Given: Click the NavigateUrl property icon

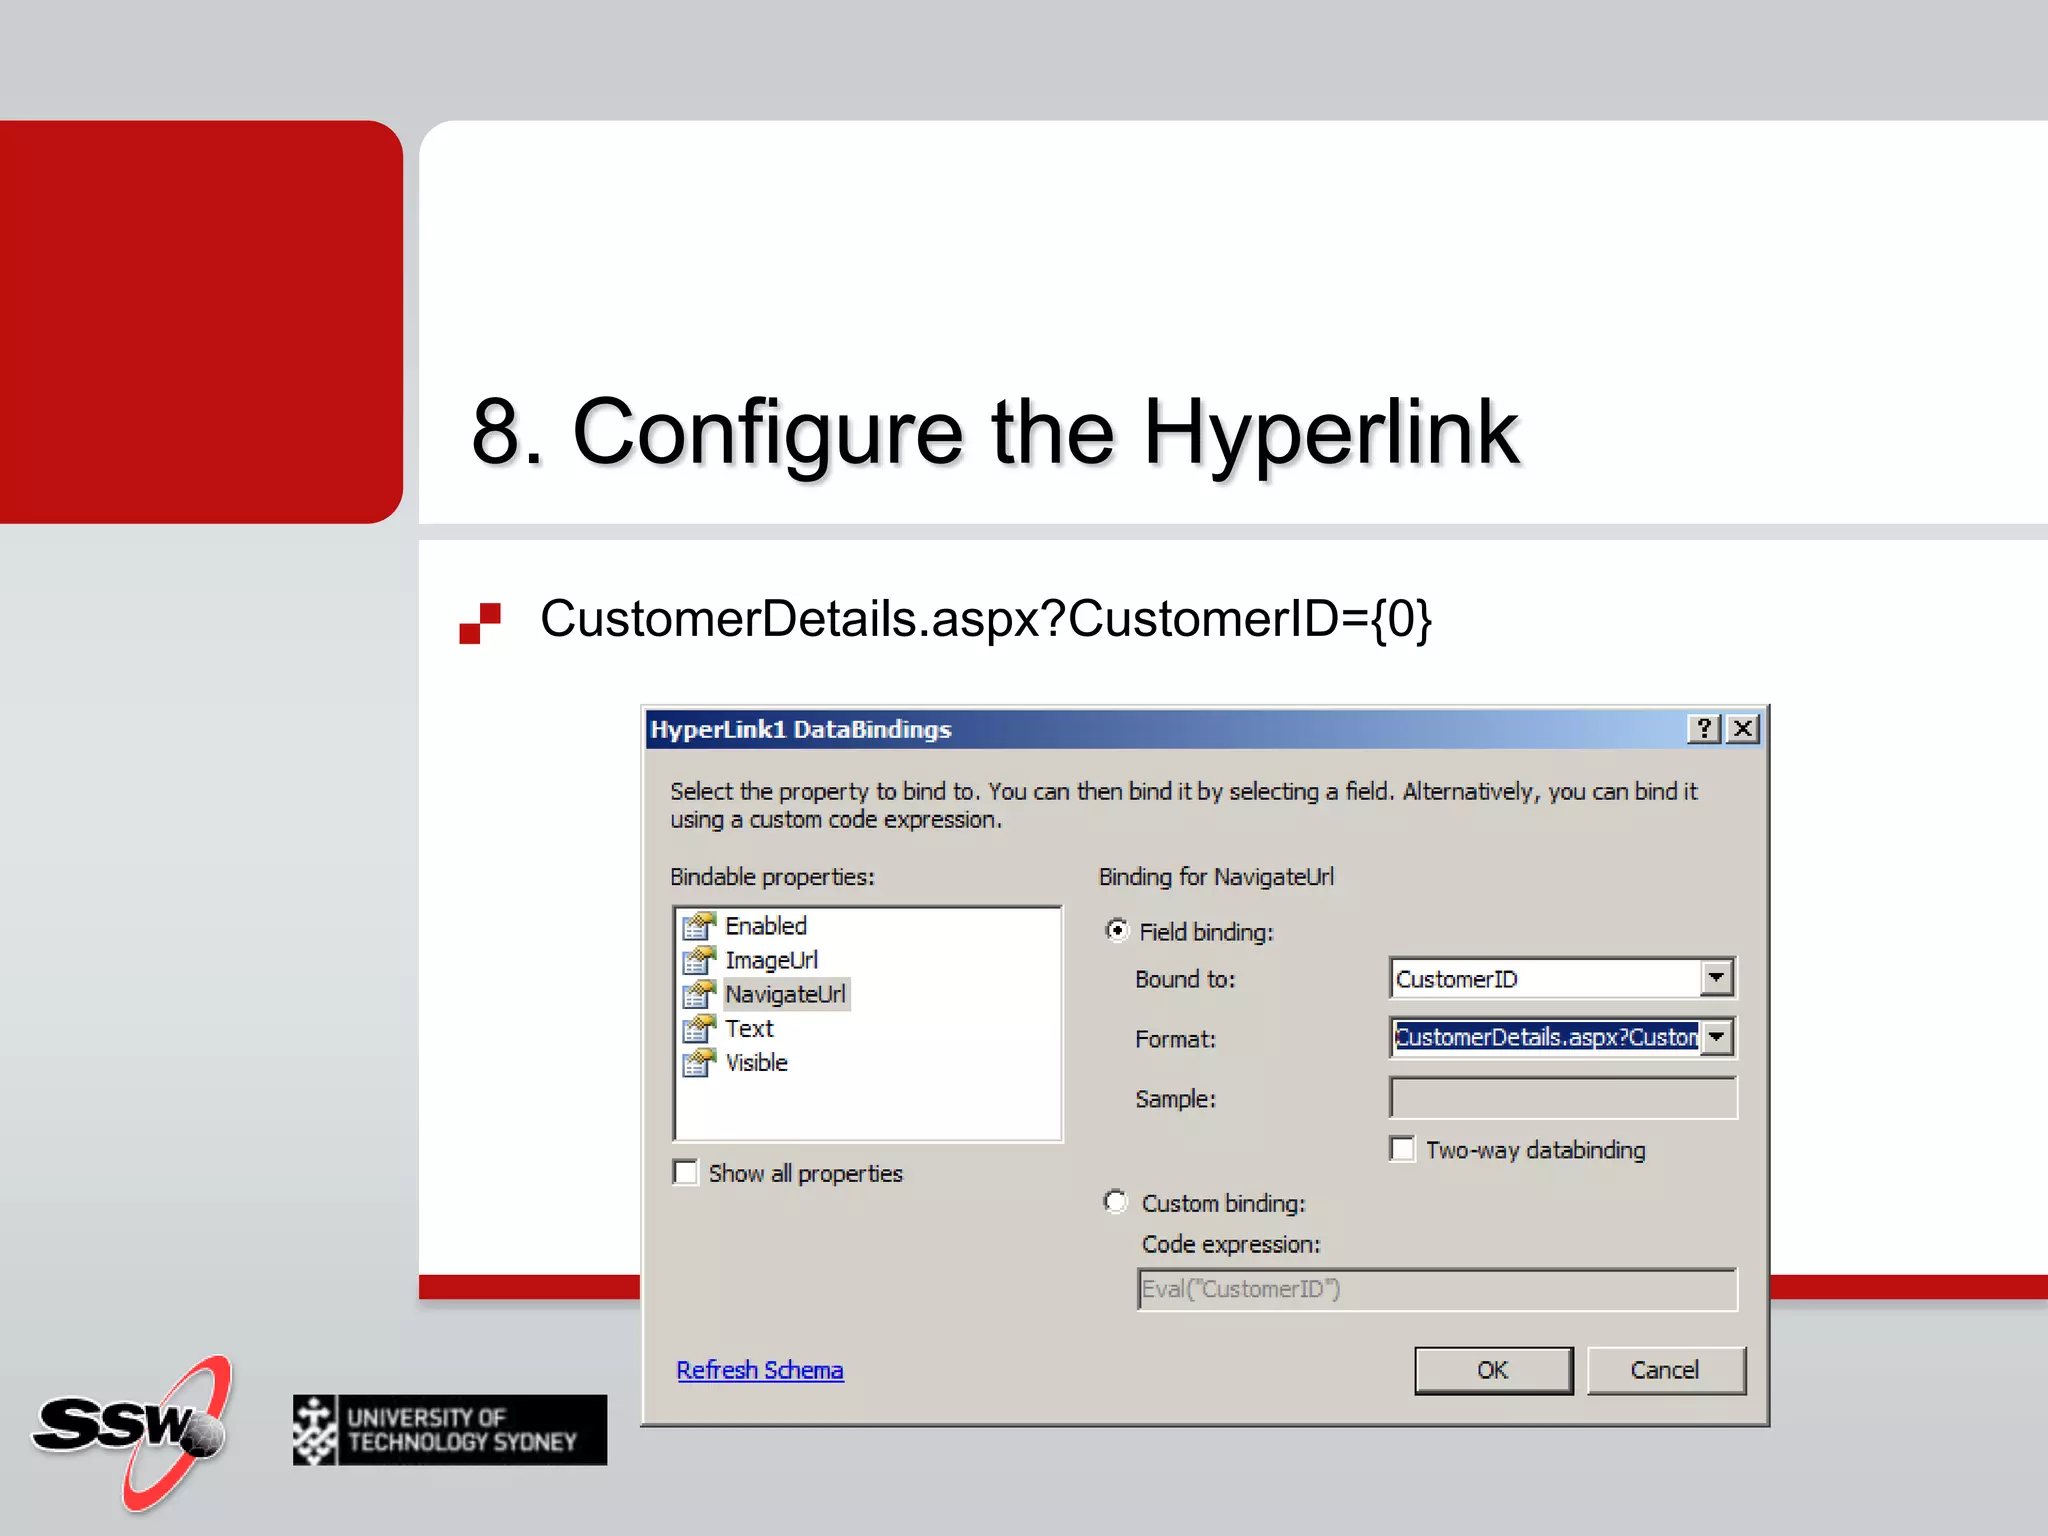Looking at the screenshot, I should click(699, 994).
